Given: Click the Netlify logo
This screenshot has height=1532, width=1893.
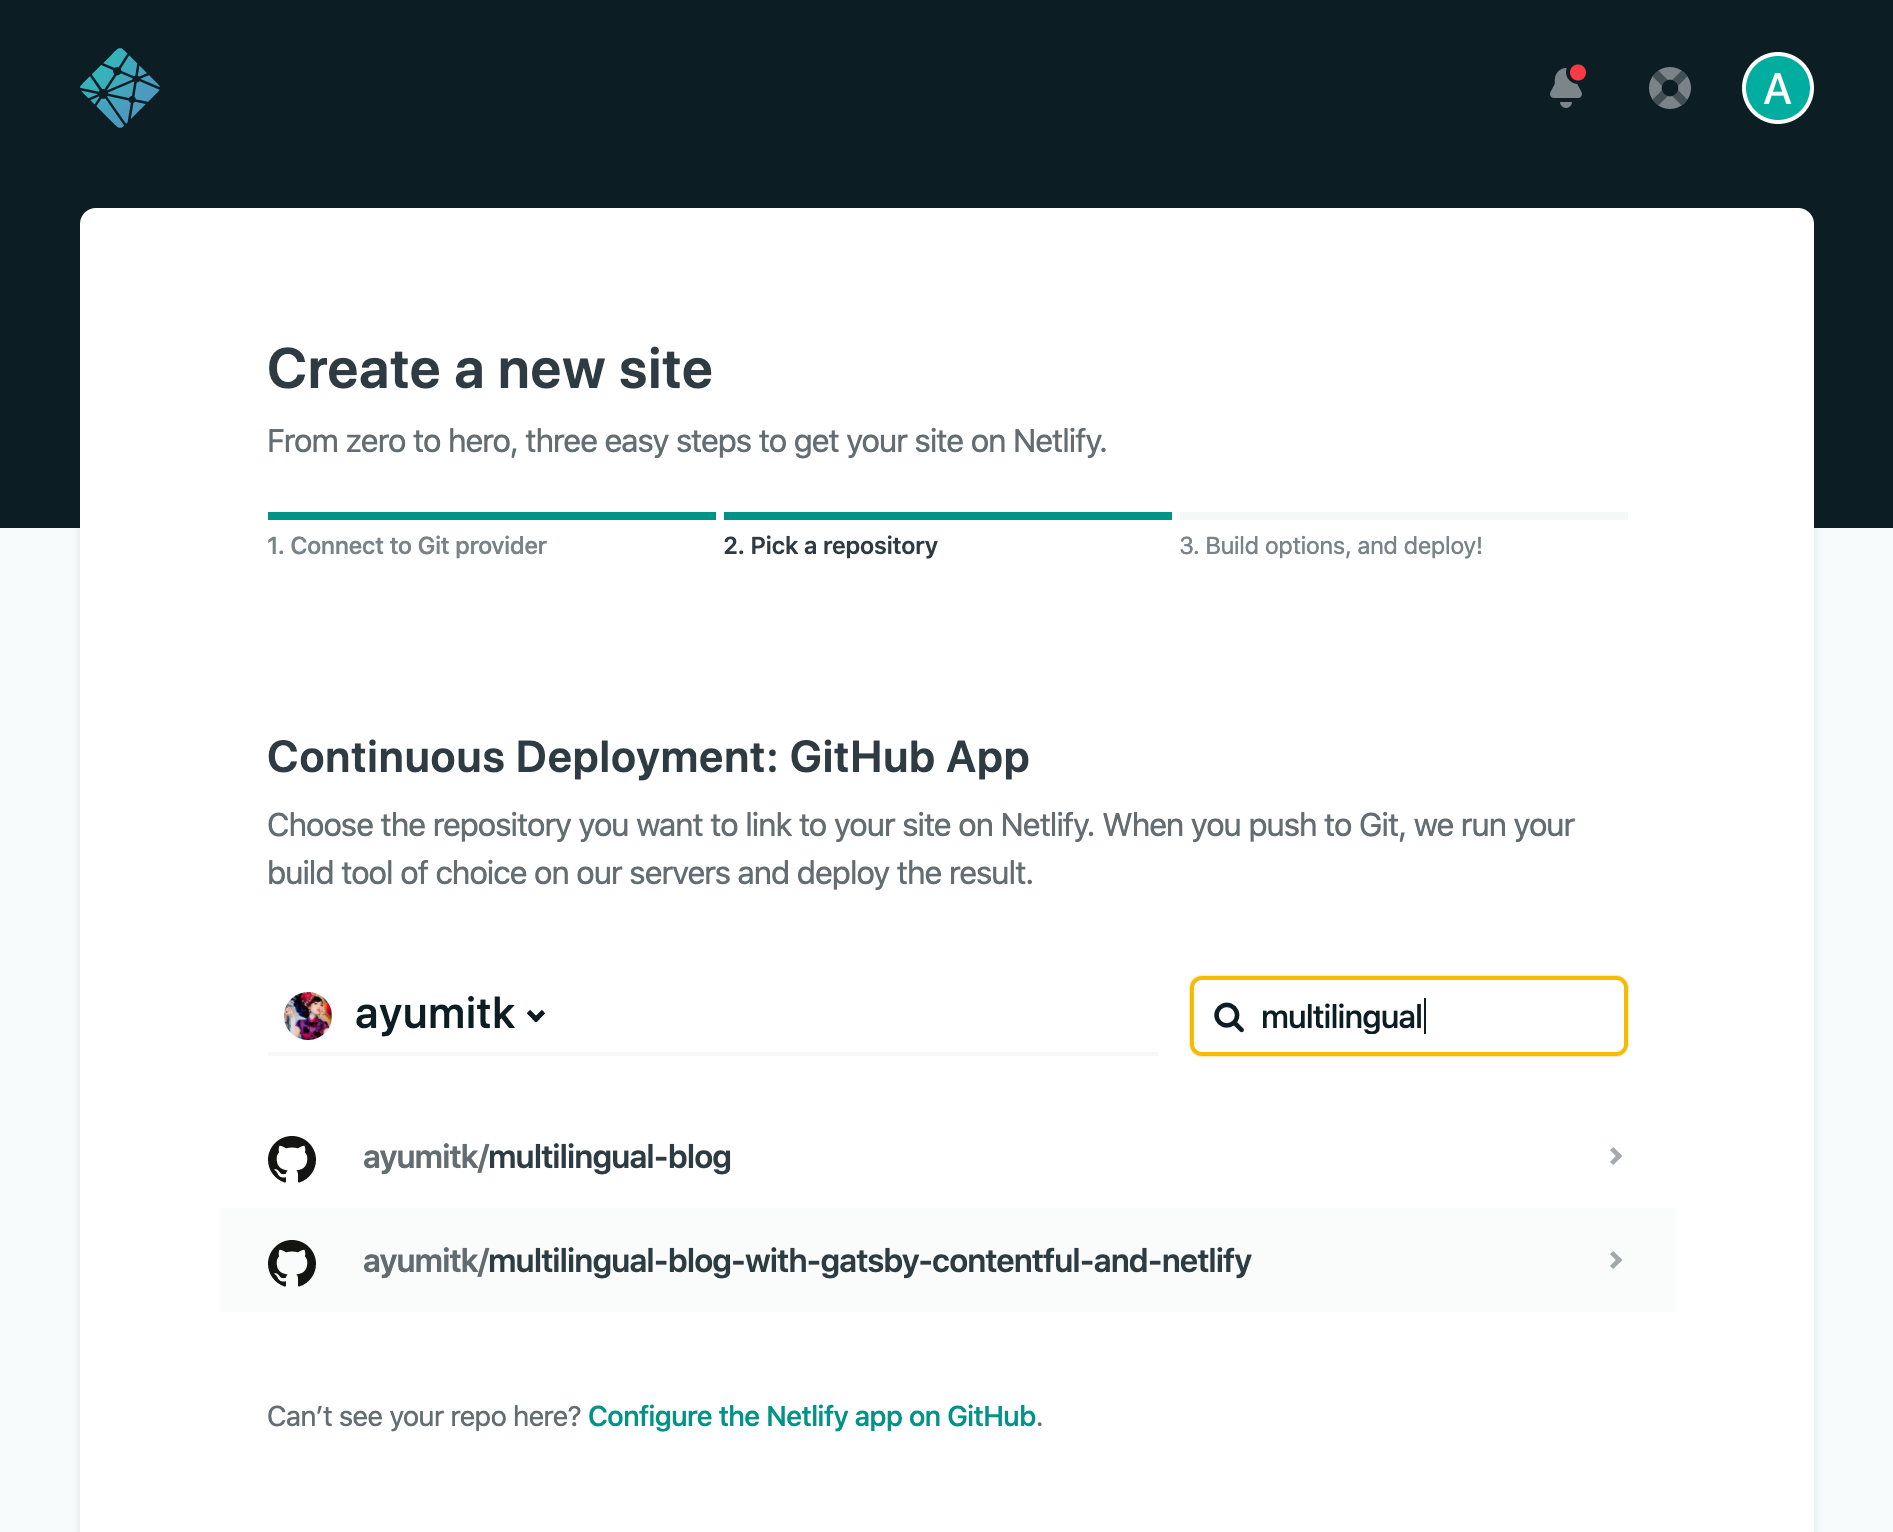Looking at the screenshot, I should pyautogui.click(x=120, y=88).
